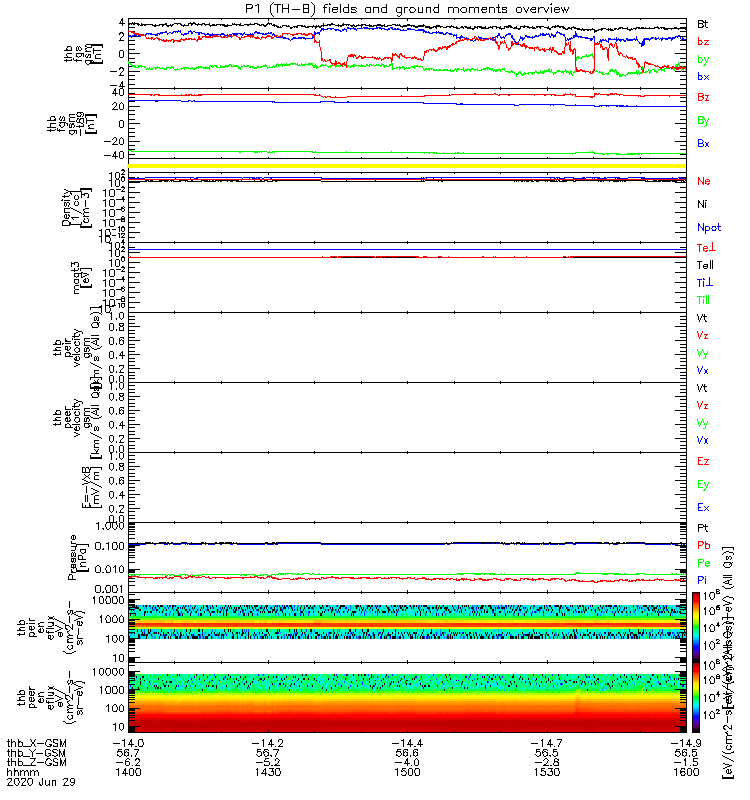Click the 'thb_Y-GSM' row label
Screen dimensions: 750x800
point(36,753)
